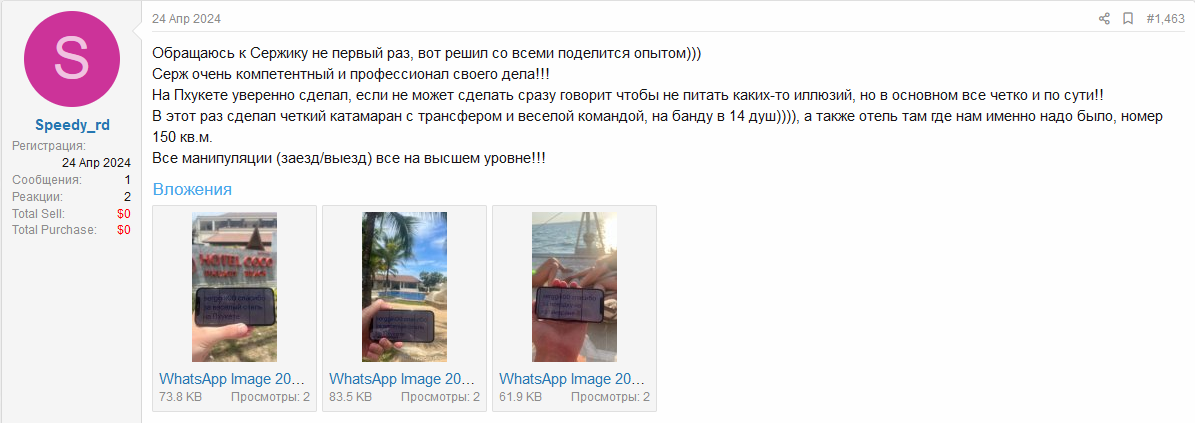Click Просмотры: 2 under the first attachment
This screenshot has height=423, width=1195.
point(271,396)
